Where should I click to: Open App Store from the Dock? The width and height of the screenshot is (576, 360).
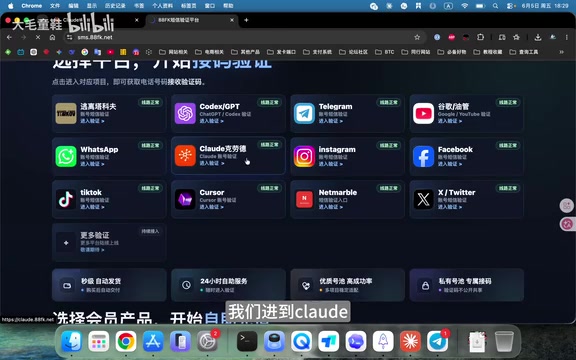tap(153, 341)
